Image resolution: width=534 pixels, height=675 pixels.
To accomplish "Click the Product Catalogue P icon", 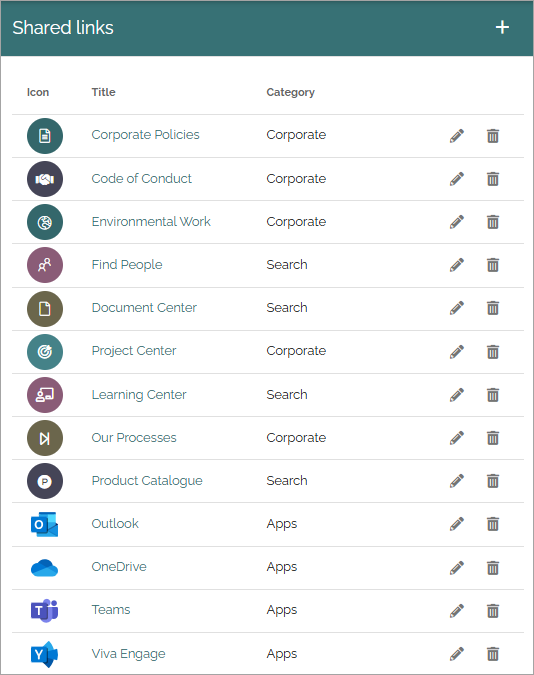I will coord(45,481).
